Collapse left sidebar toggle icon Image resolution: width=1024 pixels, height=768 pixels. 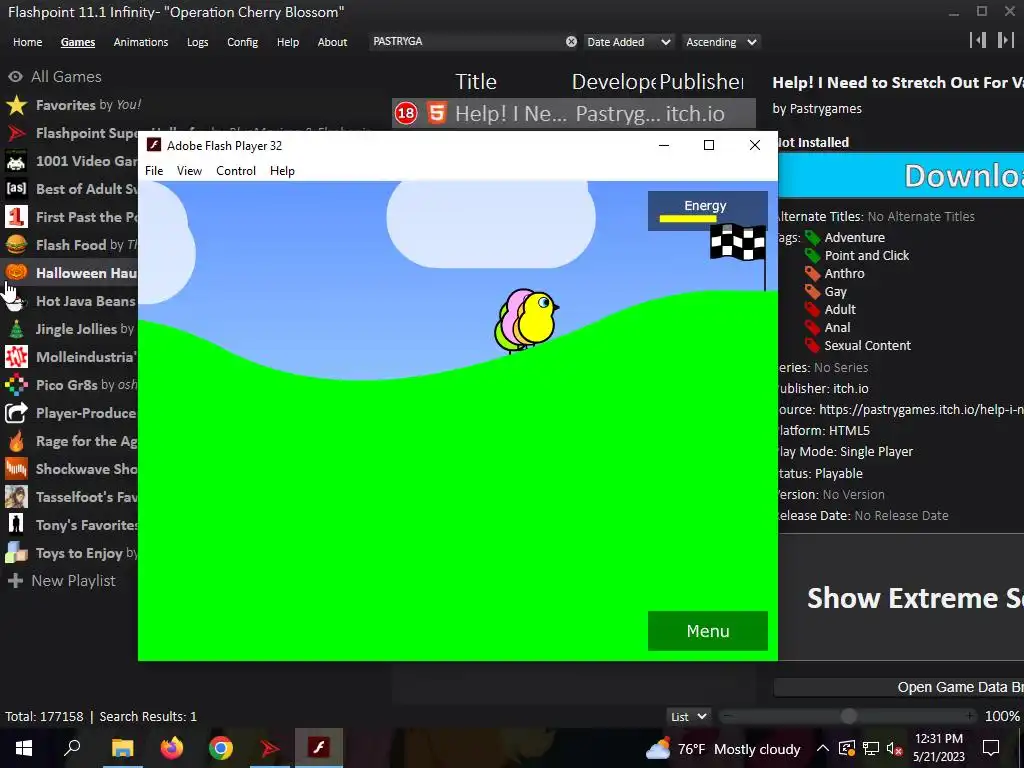click(978, 40)
